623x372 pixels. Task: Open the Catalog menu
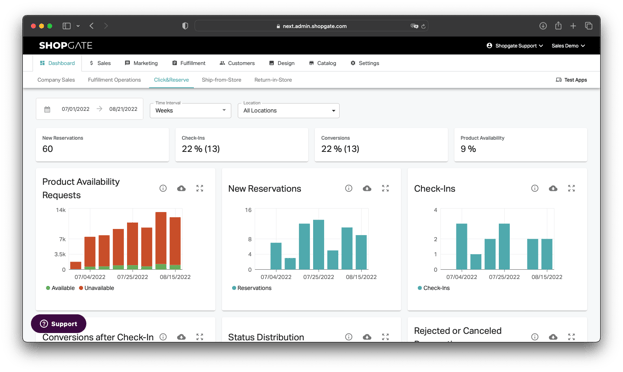(x=323, y=63)
